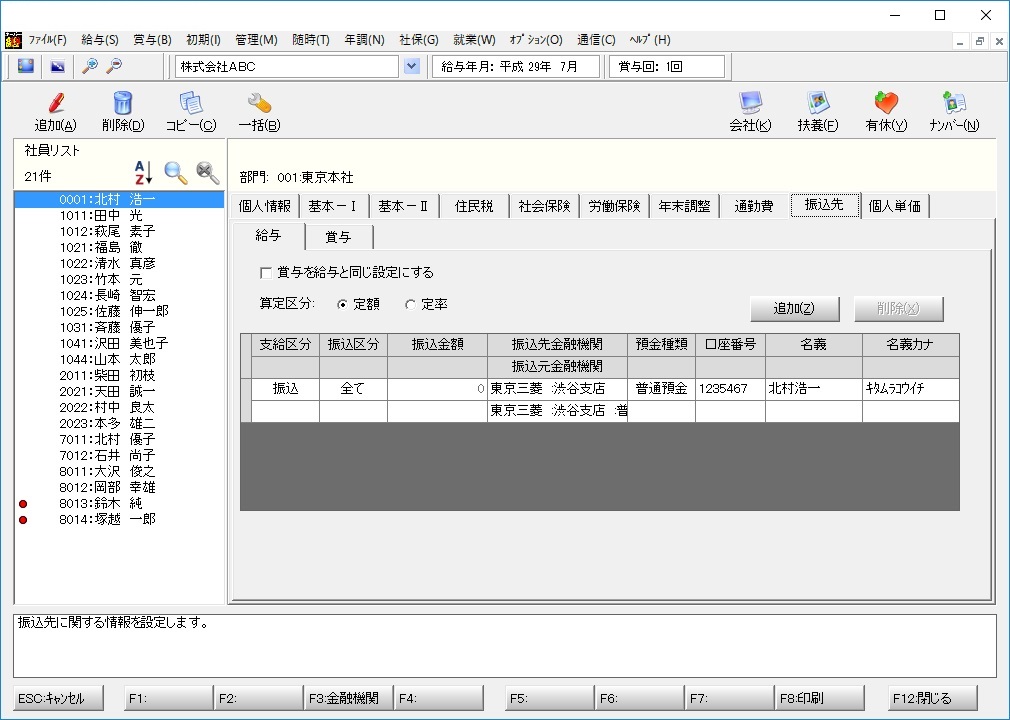
Task: Click the 賞与回: 1回 field
Action: click(x=667, y=66)
